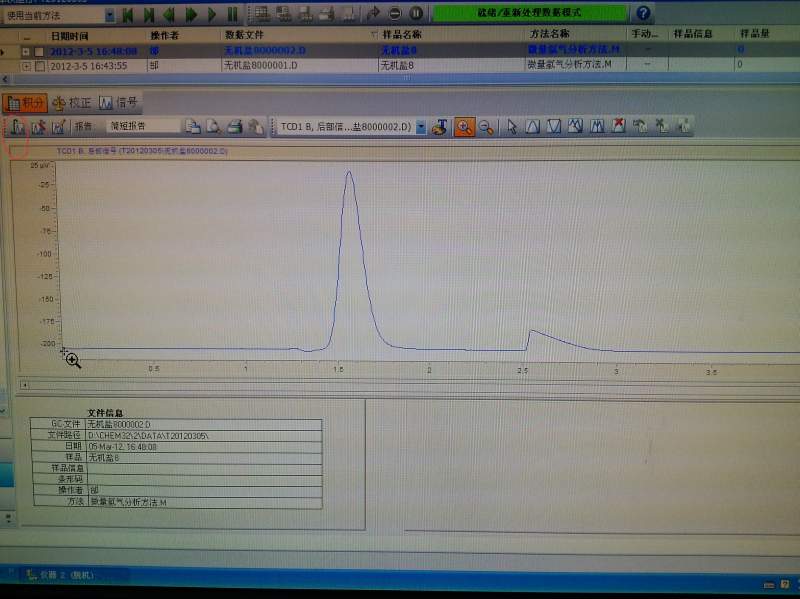Tick the checkbox for run 无机盐8000001.D
The height and width of the screenshot is (599, 800).
pos(40,66)
